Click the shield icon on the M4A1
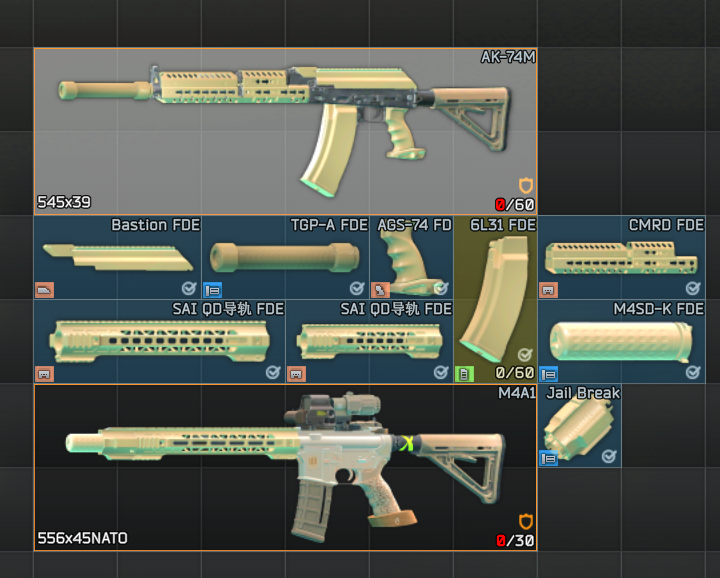720x578 pixels. click(x=526, y=522)
